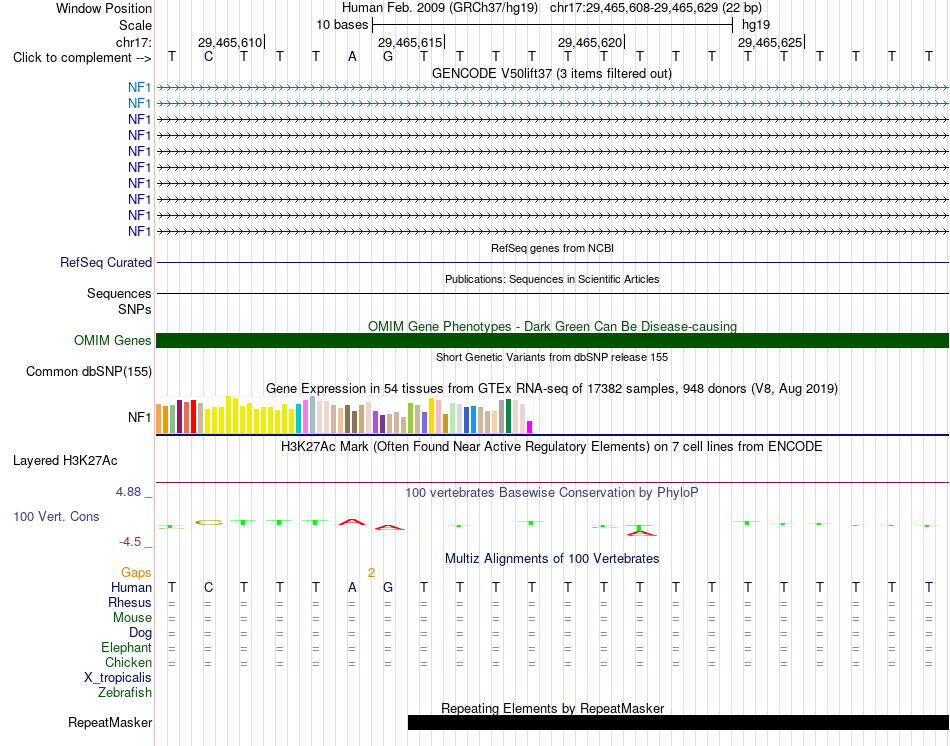Click the '100 Vert. Cons' track label

tap(56, 516)
